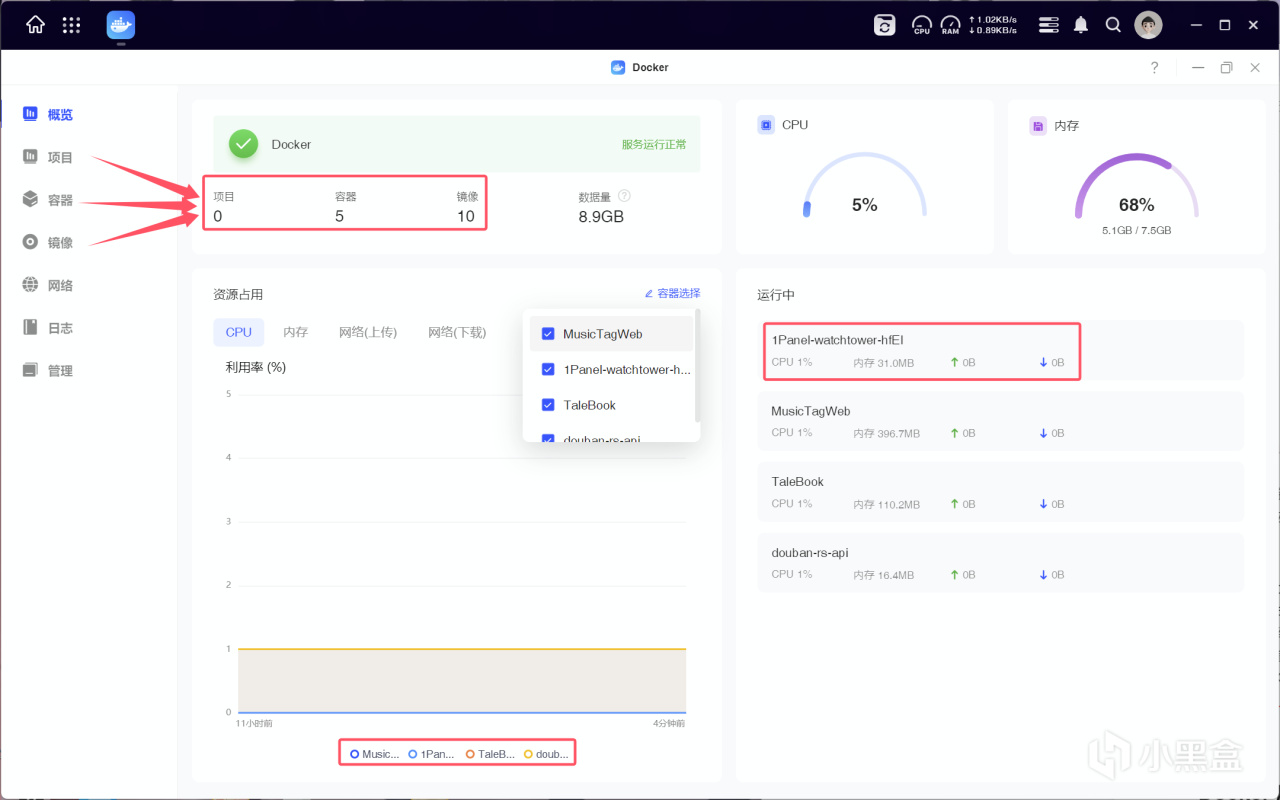Click the 运行中 panel heading
Screen dimensions: 1280x800
[x=776, y=295]
